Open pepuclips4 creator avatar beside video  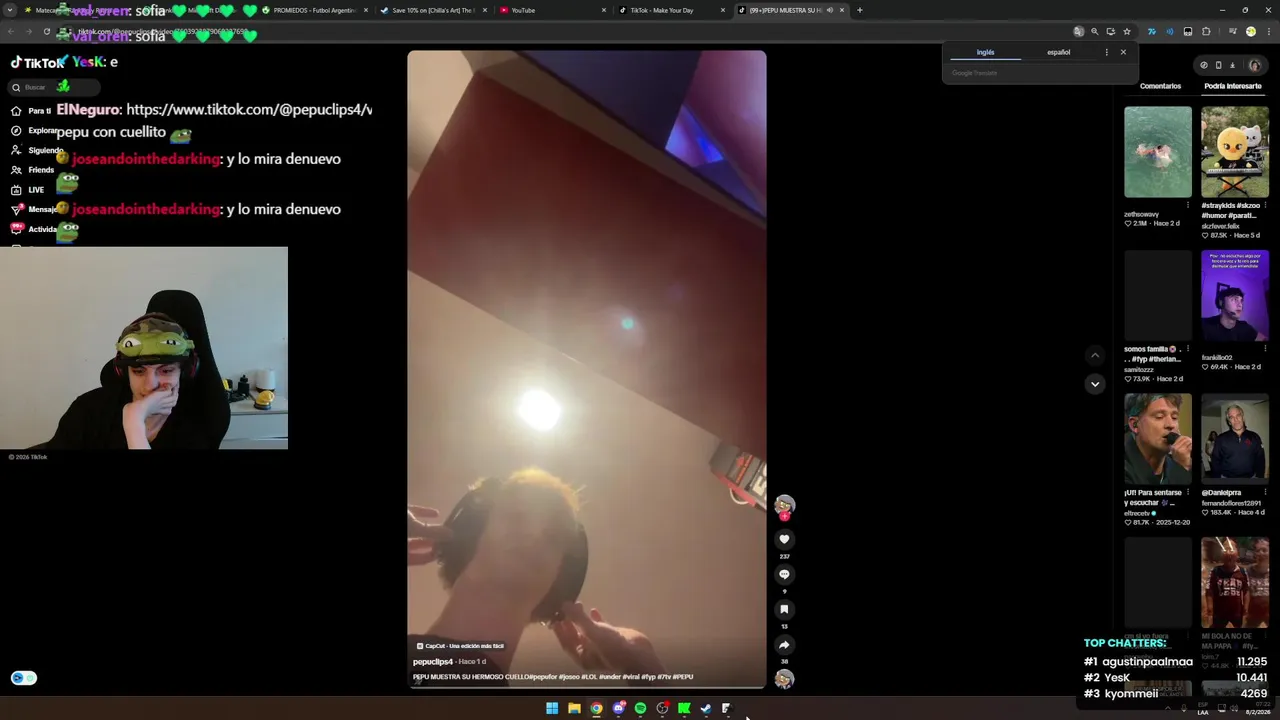tap(784, 505)
